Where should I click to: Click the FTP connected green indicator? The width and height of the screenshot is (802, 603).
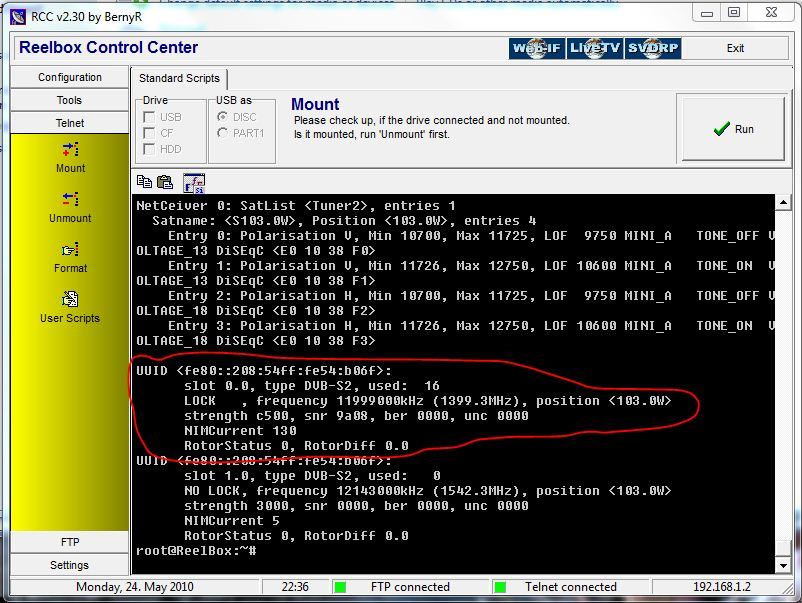point(340,587)
